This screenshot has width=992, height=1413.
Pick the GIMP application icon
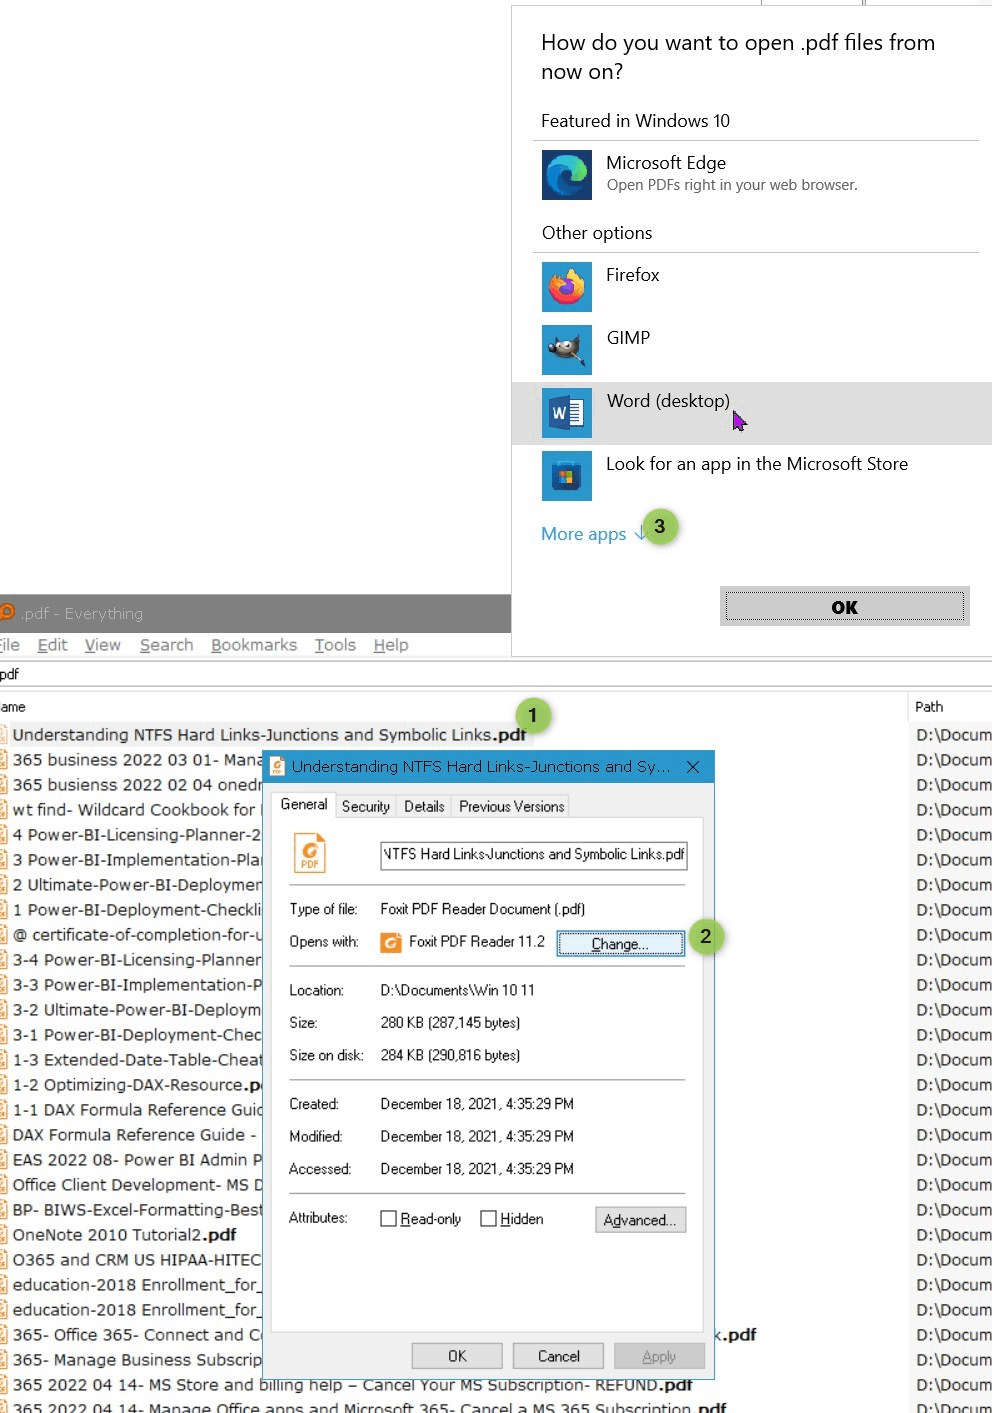point(567,350)
